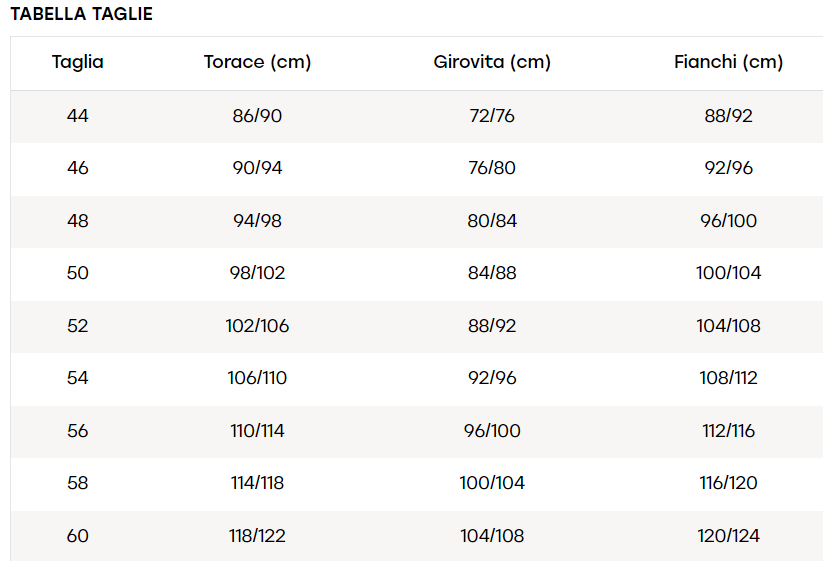Viewport: 823px width, 561px height.
Task: Click size 46 row label
Action: coord(78,168)
